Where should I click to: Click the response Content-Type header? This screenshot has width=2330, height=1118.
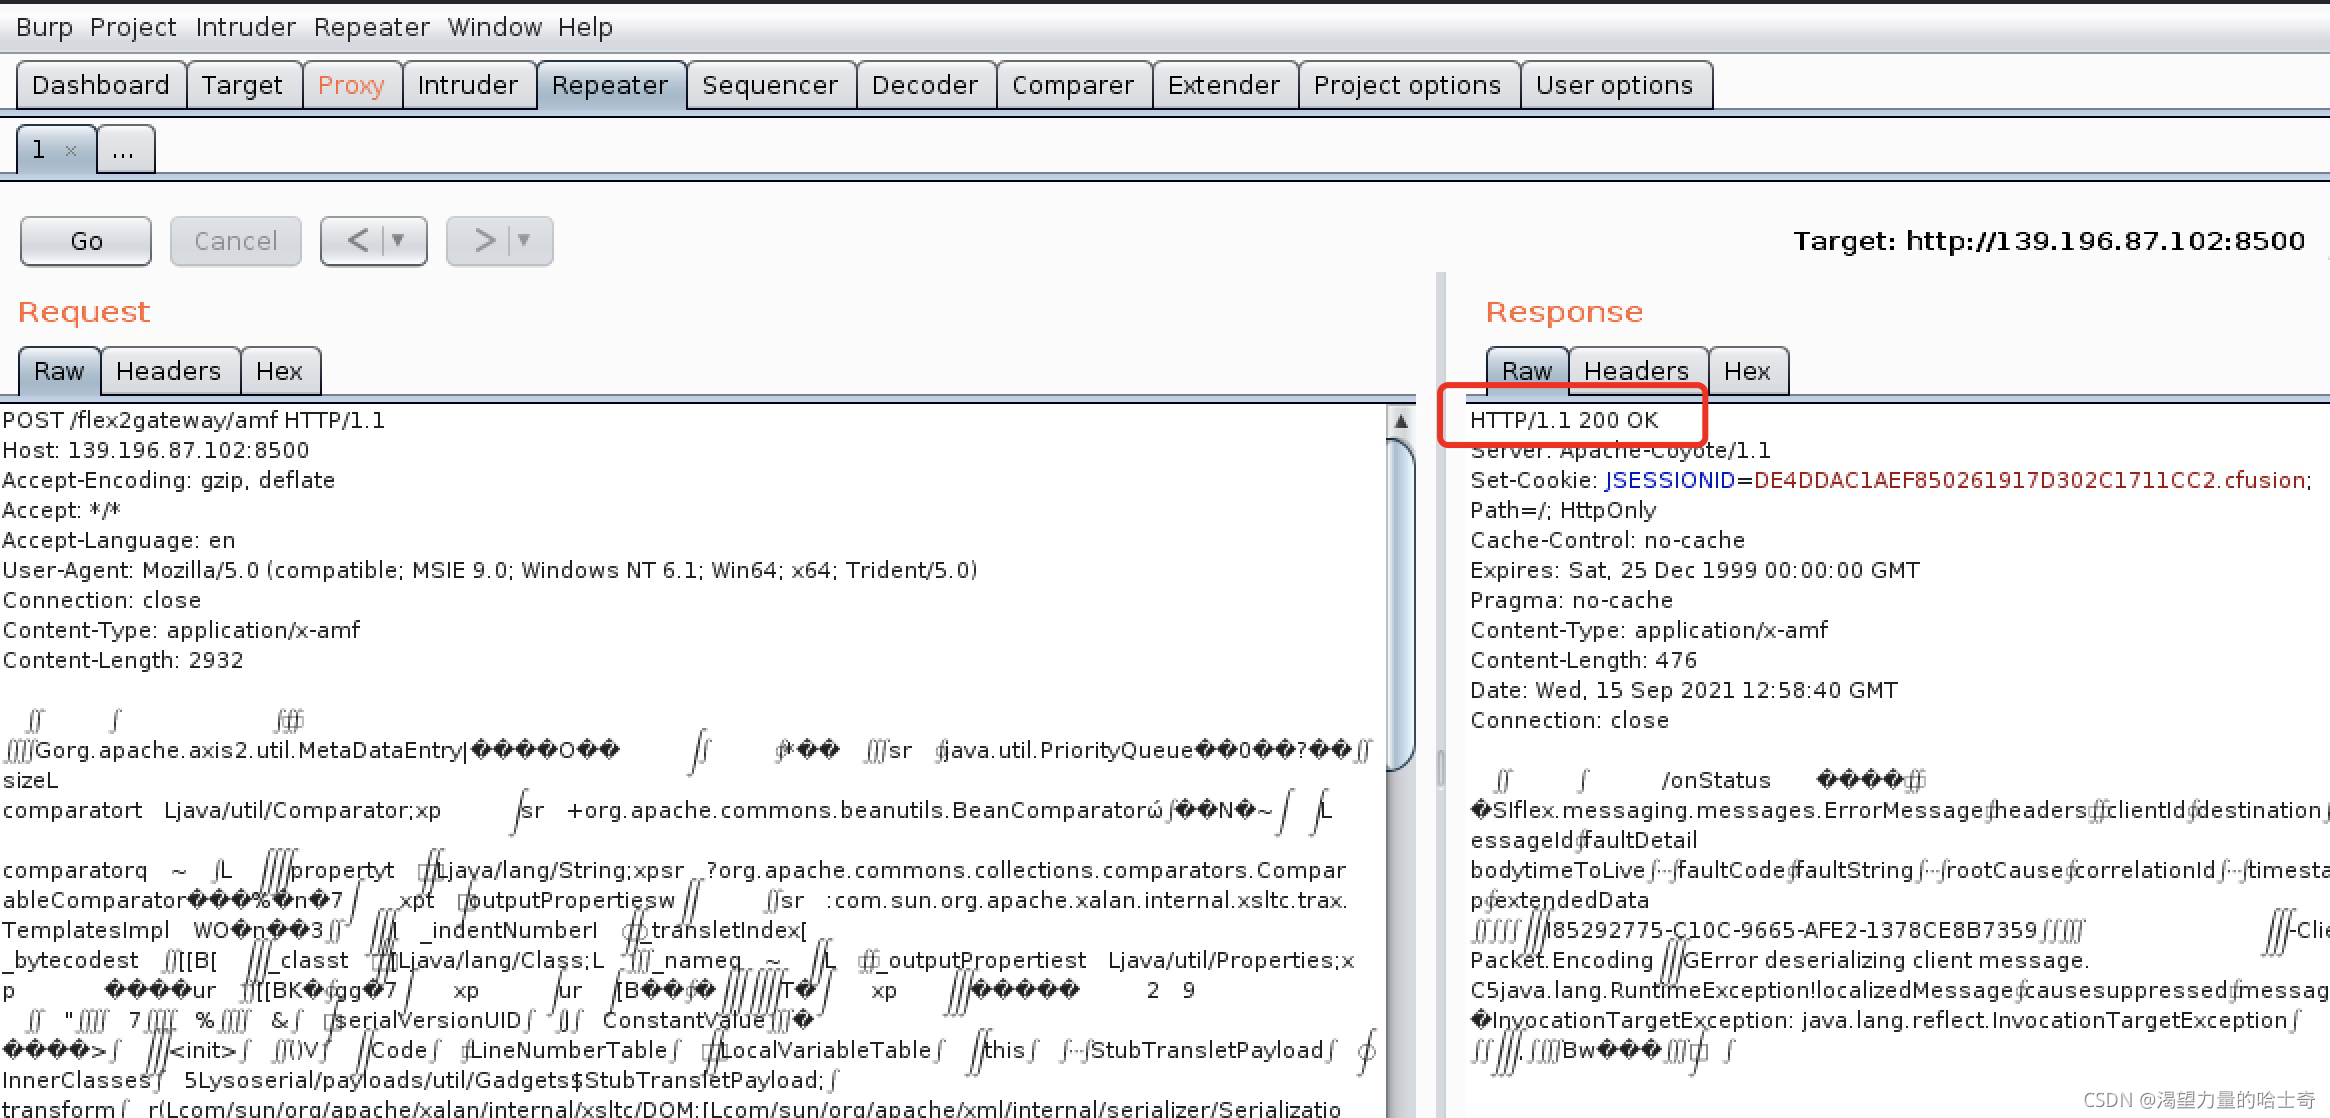[x=1649, y=630]
